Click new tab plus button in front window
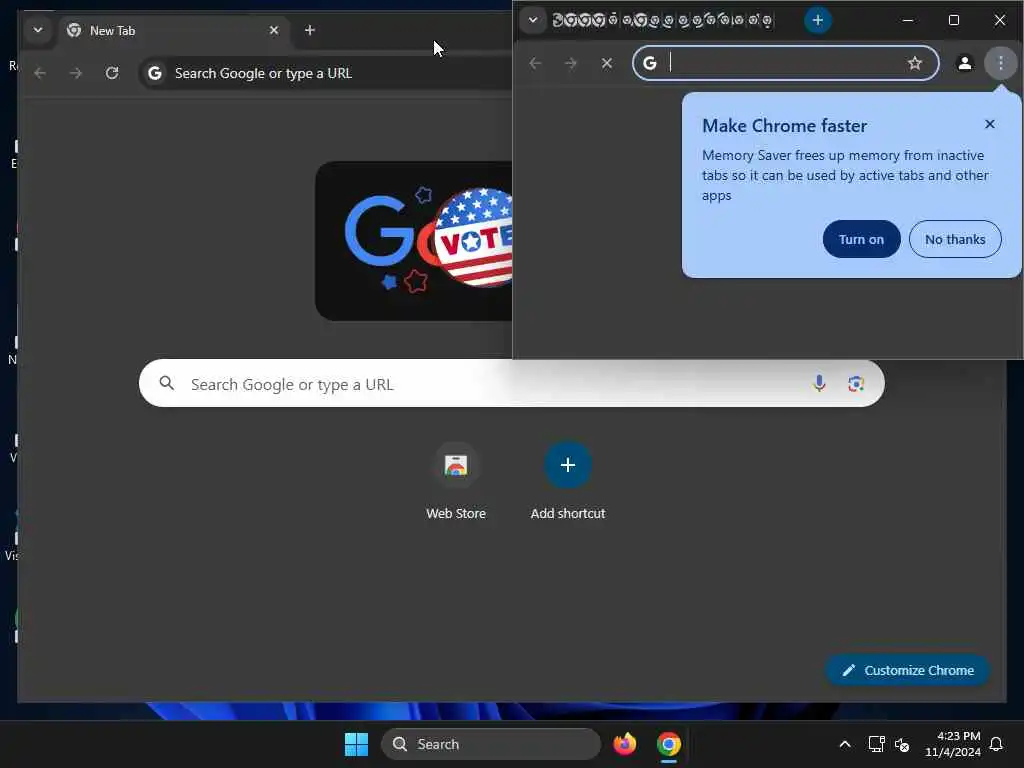 point(817,20)
